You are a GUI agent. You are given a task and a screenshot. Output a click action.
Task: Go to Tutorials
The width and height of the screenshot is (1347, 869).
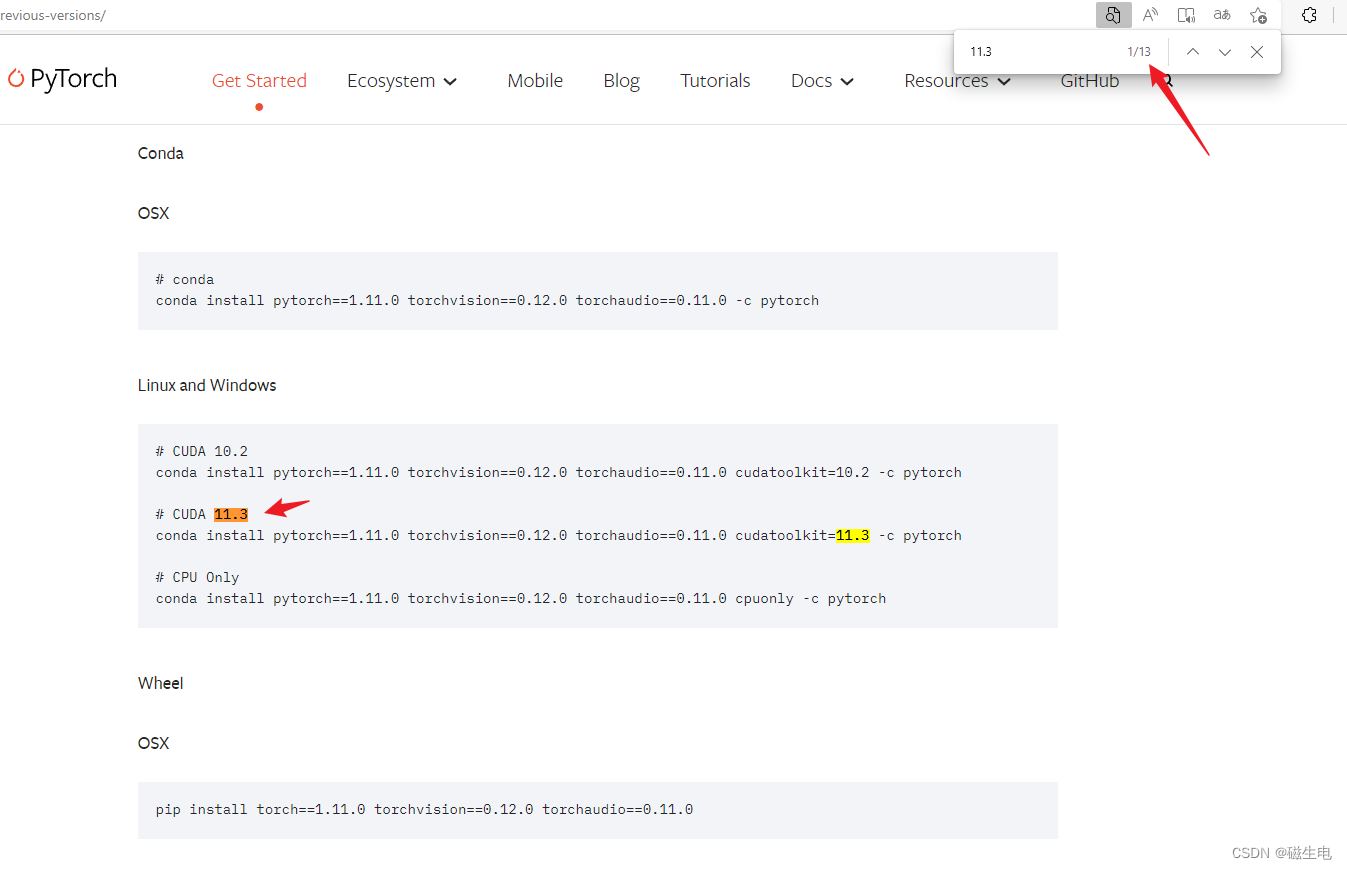pos(715,81)
